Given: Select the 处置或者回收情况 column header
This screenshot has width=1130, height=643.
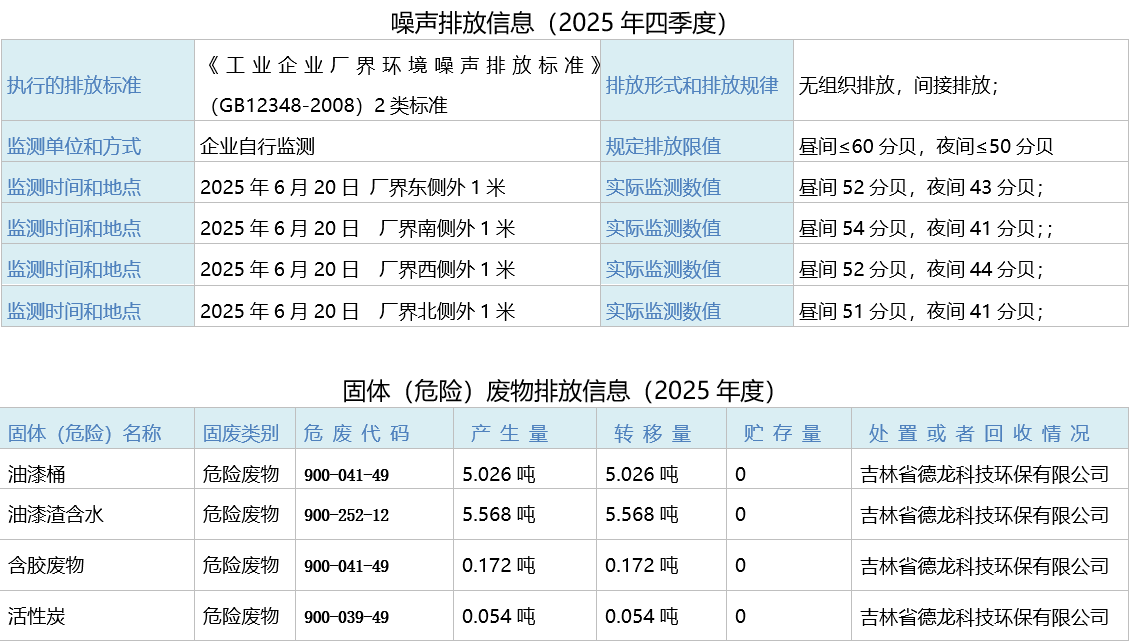Looking at the screenshot, I should (x=979, y=433).
